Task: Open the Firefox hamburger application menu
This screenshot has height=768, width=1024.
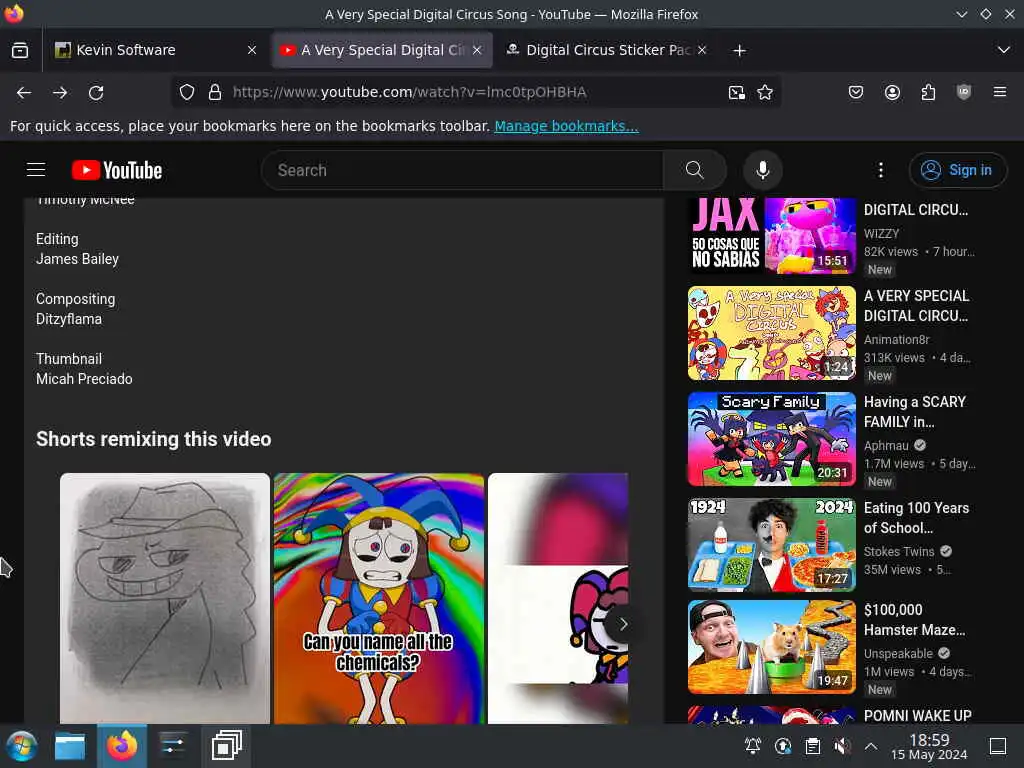Action: click(1000, 92)
